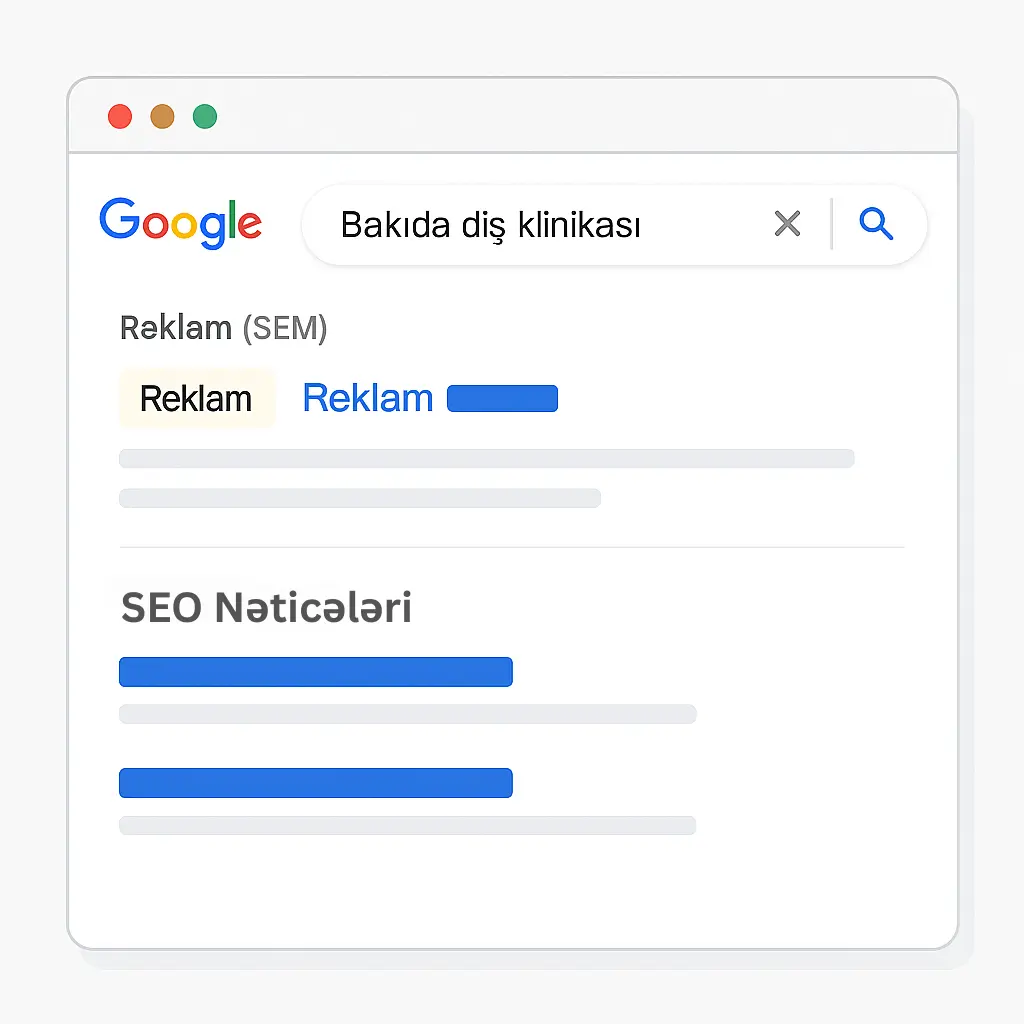
Task: Open the first blue SEO result title
Action: (315, 672)
